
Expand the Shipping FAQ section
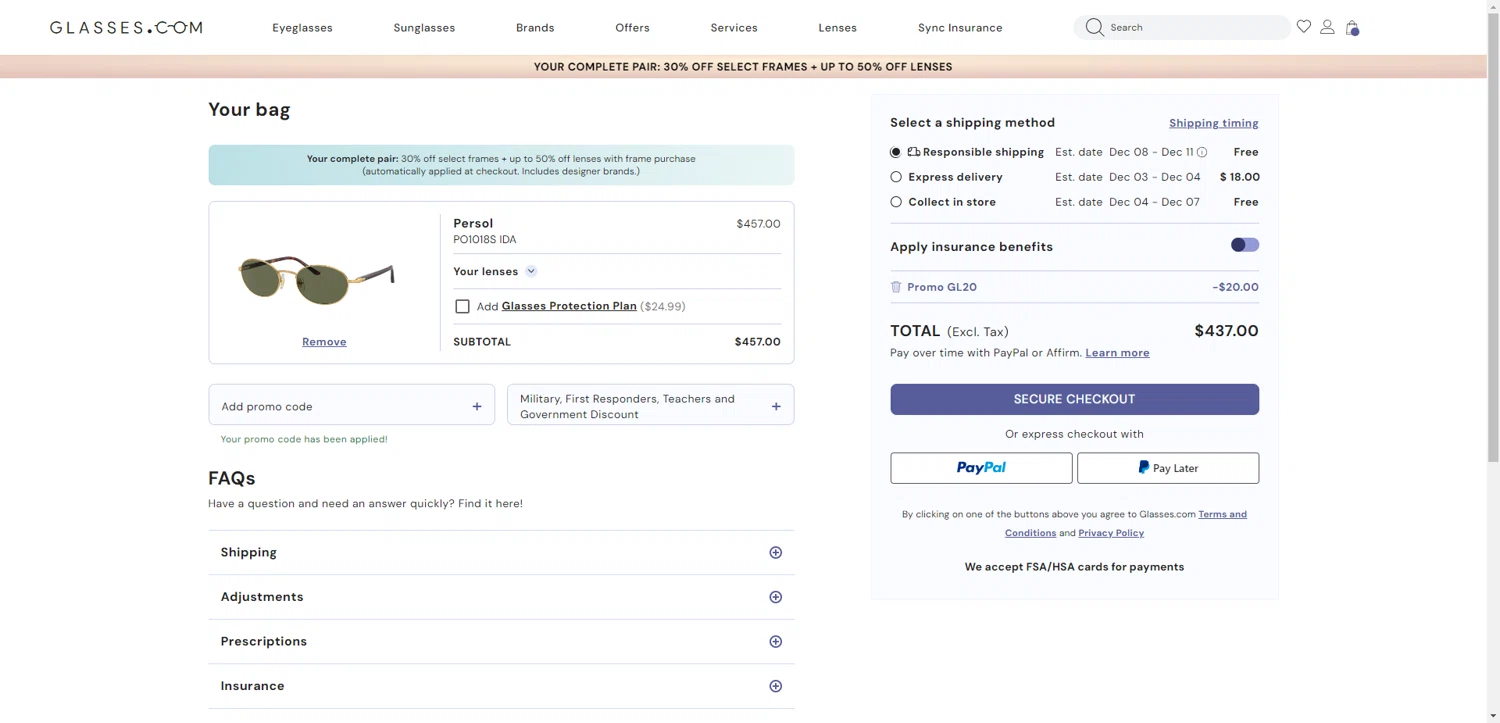pyautogui.click(x=775, y=553)
